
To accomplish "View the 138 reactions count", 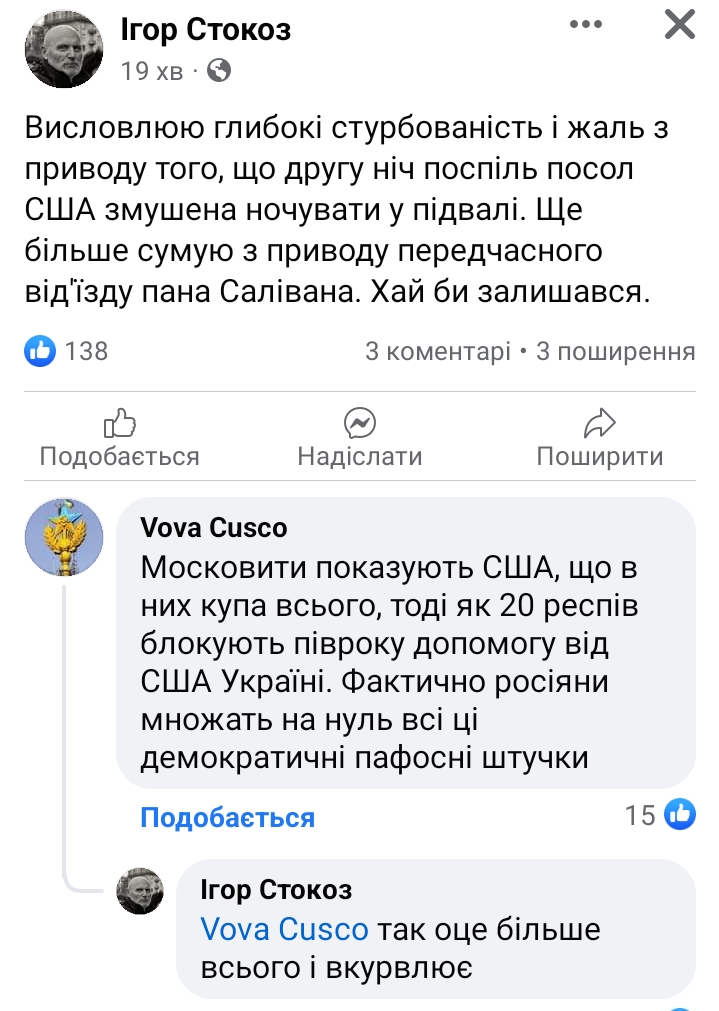I will 86,351.
